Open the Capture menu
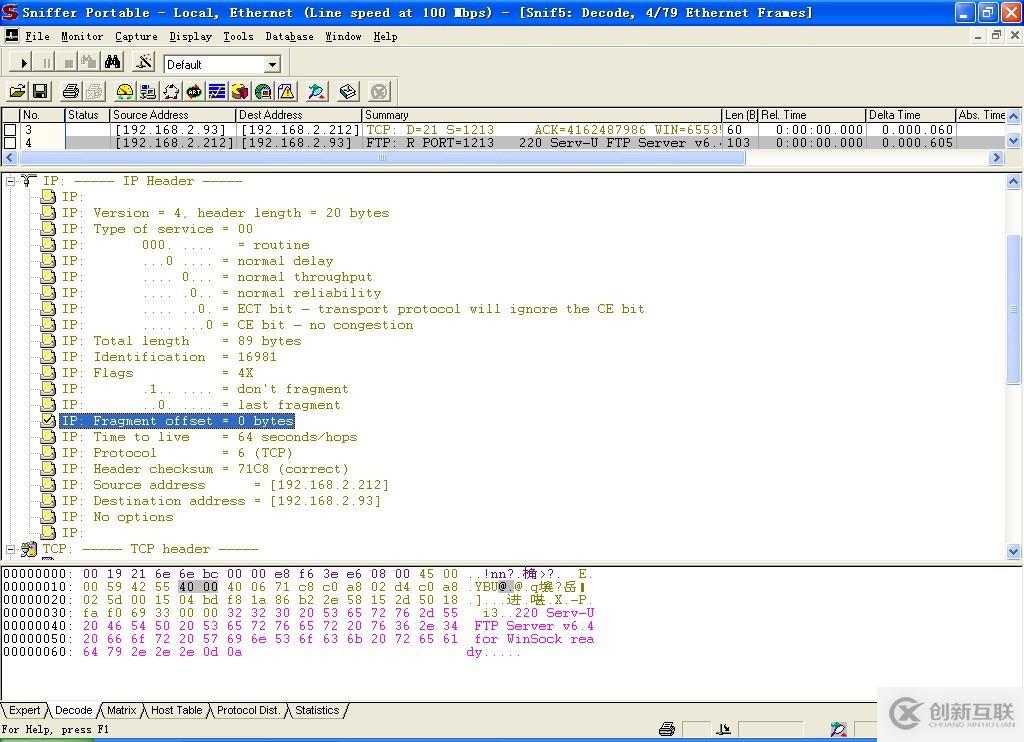 (136, 36)
